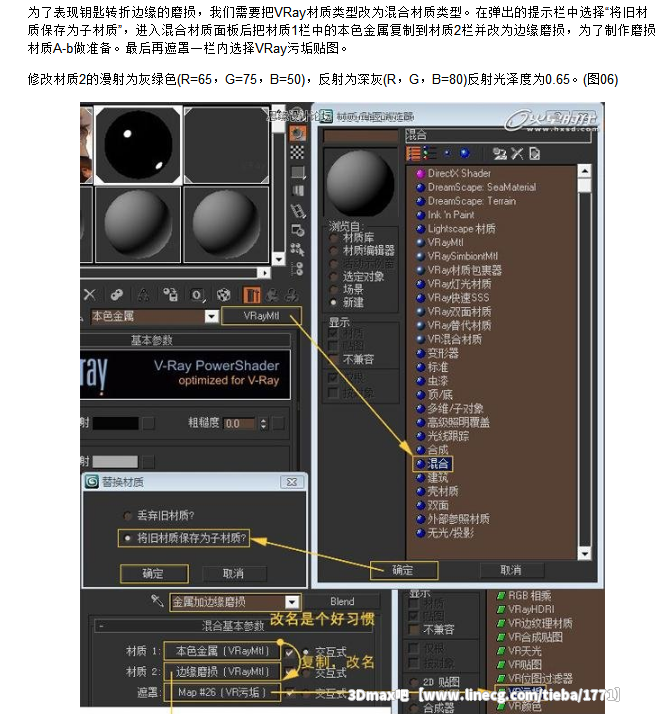Click Update Scene Materials icon in the browser
The width and height of the screenshot is (660, 714).
point(500,154)
